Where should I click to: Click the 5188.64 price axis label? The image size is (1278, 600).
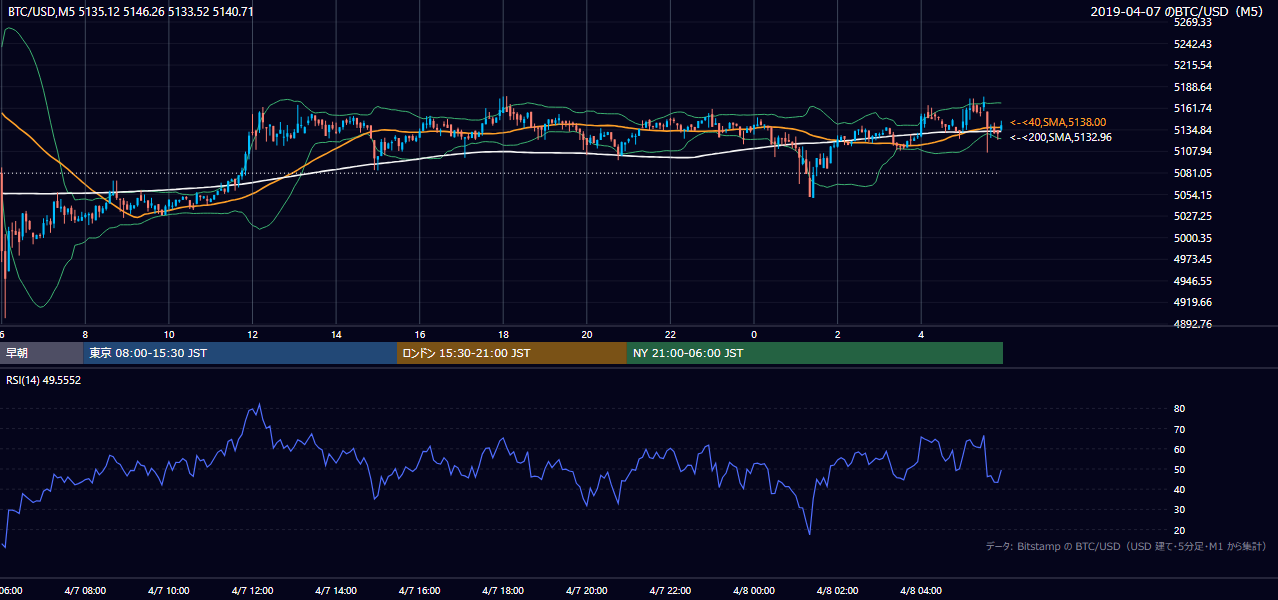1194,87
